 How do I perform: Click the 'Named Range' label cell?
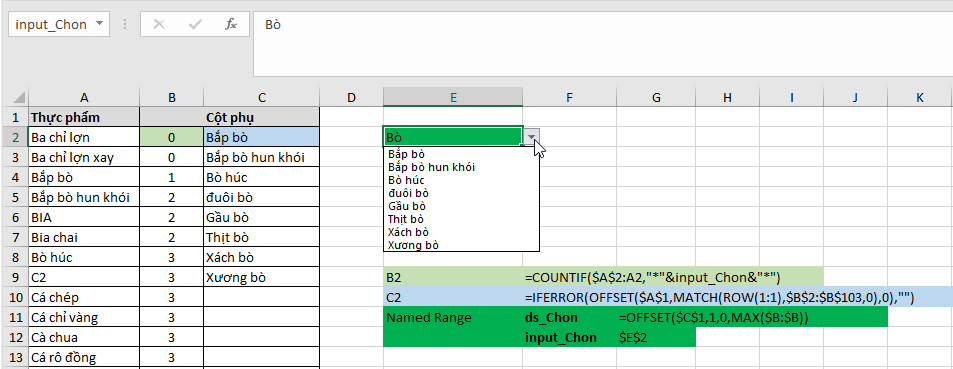(453, 317)
